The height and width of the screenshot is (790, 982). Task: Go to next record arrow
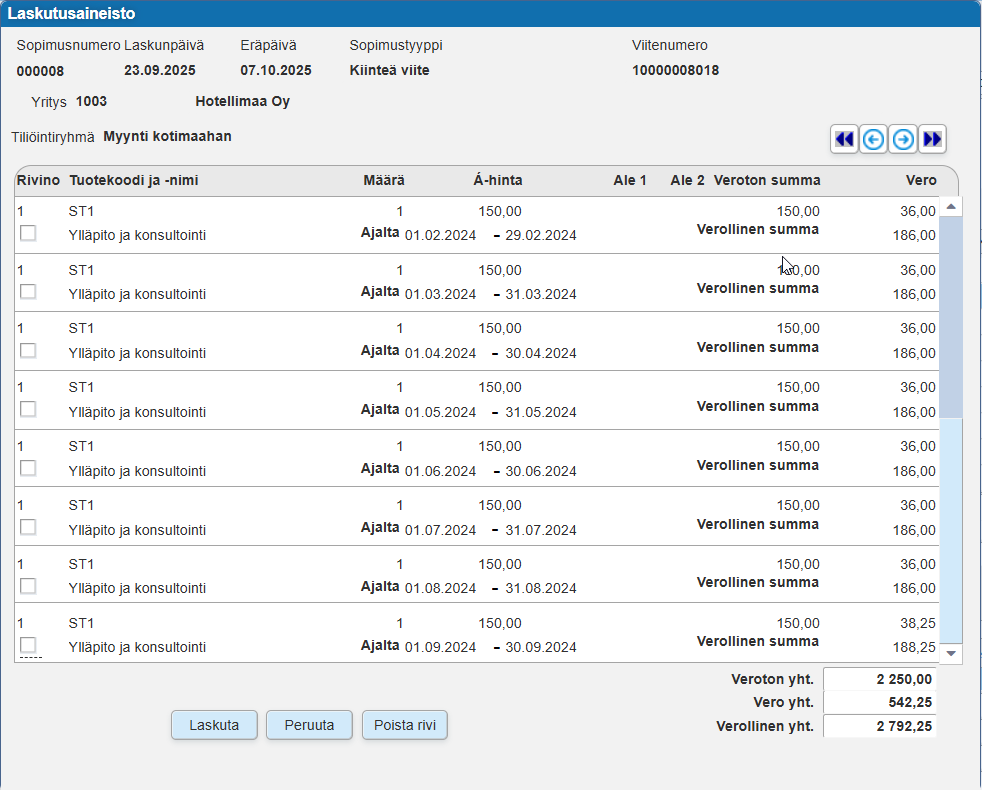pyautogui.click(x=903, y=139)
